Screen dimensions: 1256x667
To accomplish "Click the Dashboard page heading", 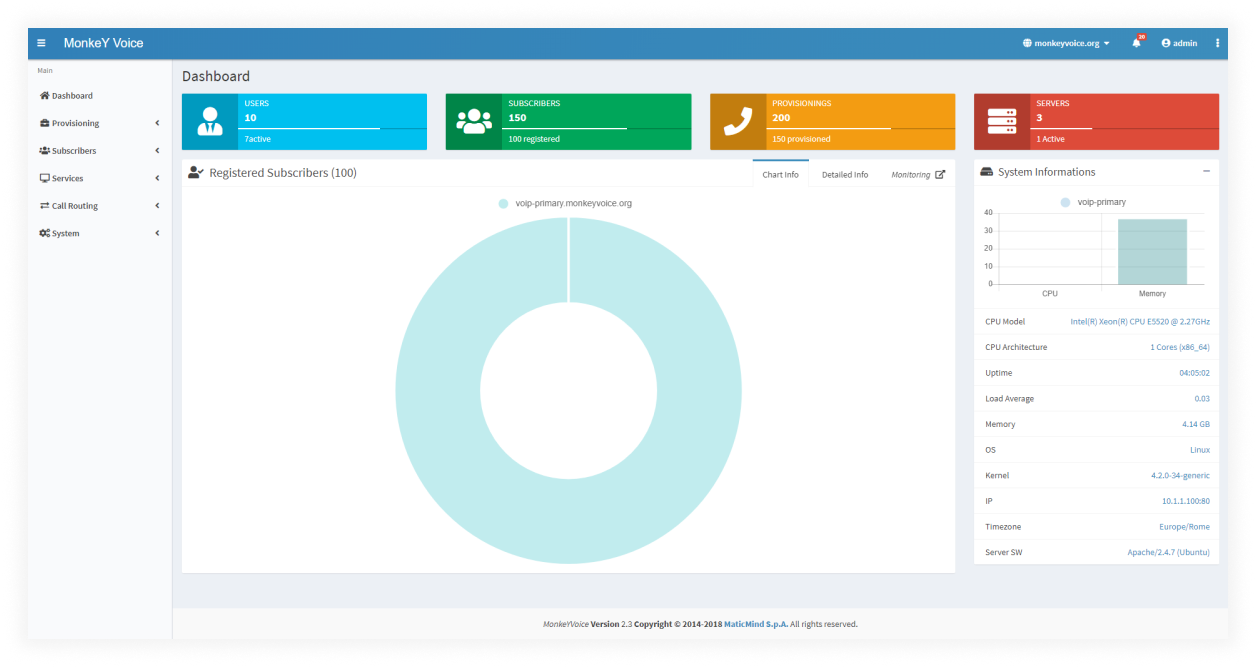I will [x=216, y=76].
